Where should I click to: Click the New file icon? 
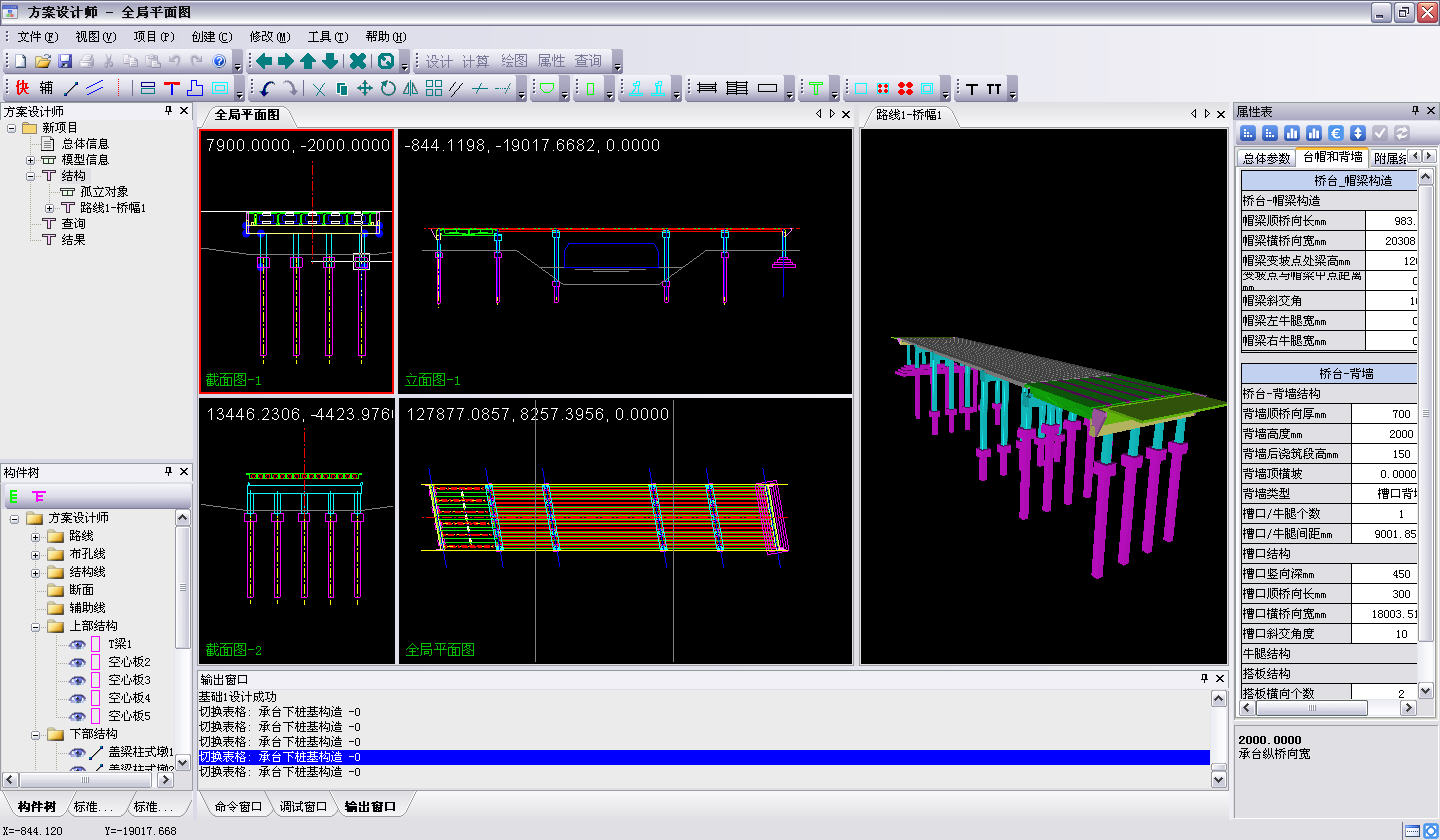[x=20, y=61]
